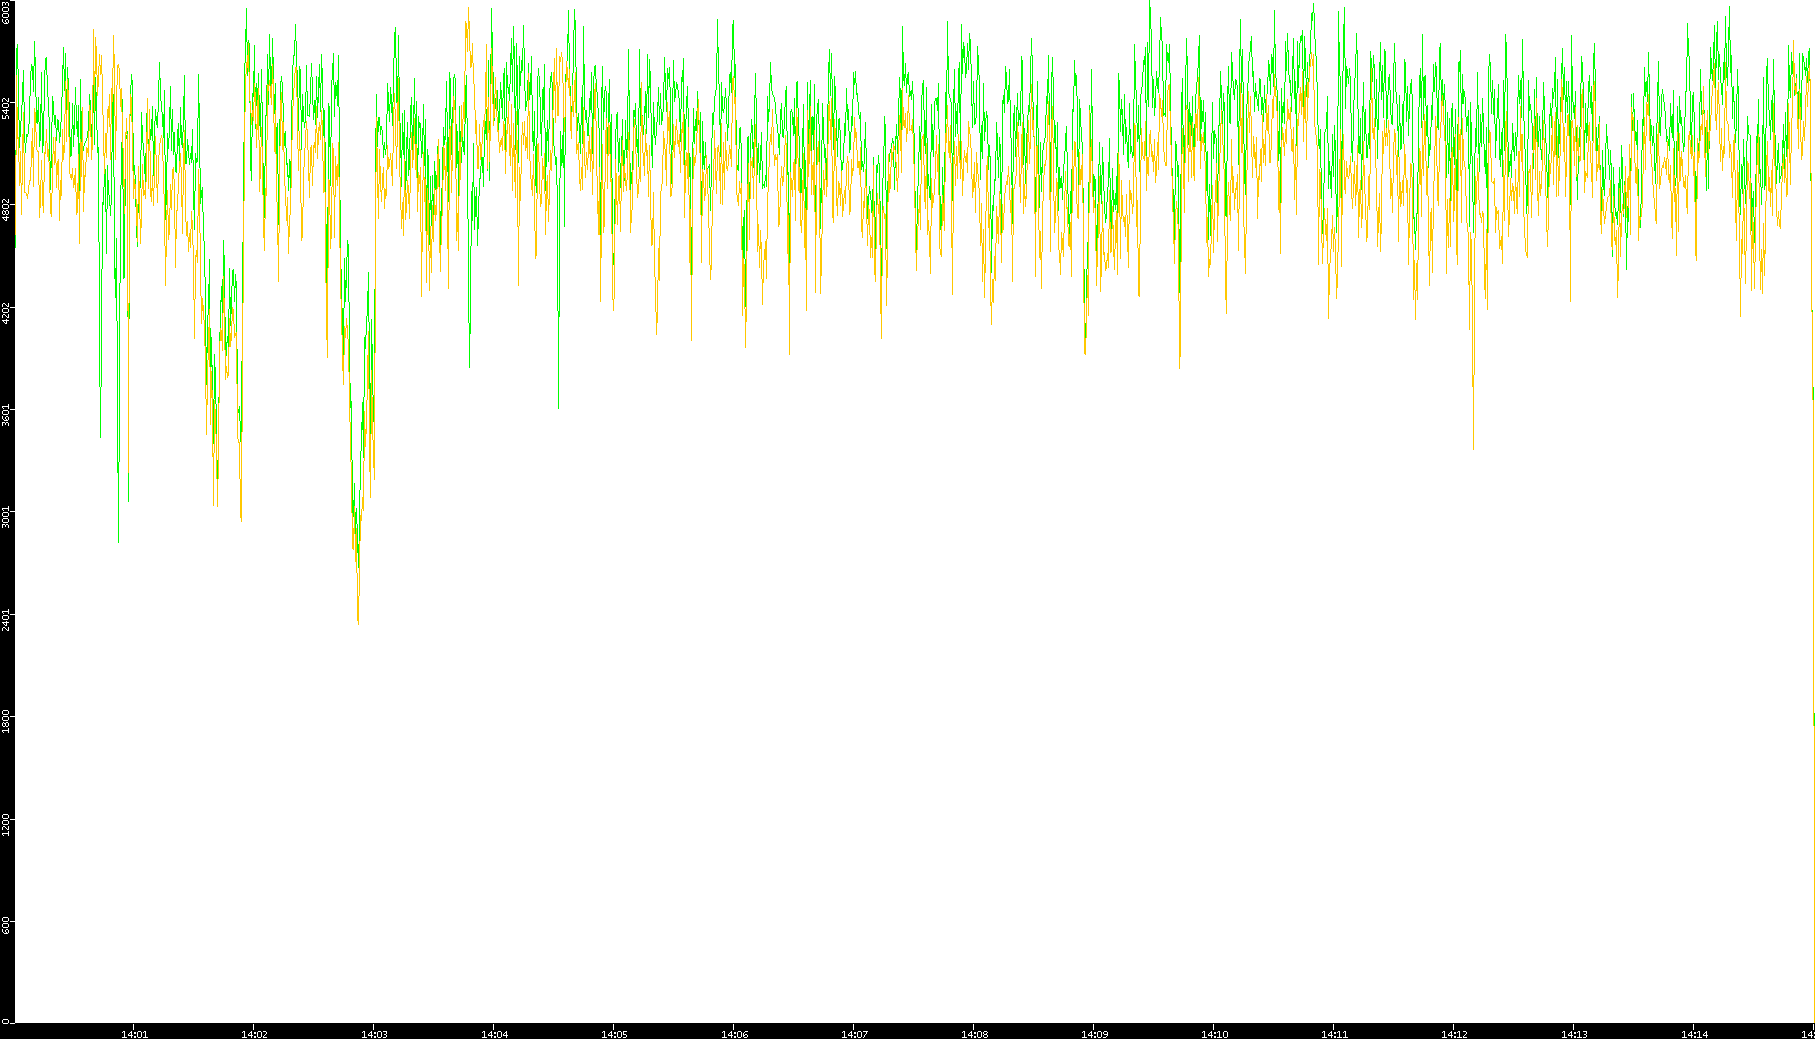The height and width of the screenshot is (1039, 1815).
Task: Select the 3001 vertical axis label
Action: 7,517
